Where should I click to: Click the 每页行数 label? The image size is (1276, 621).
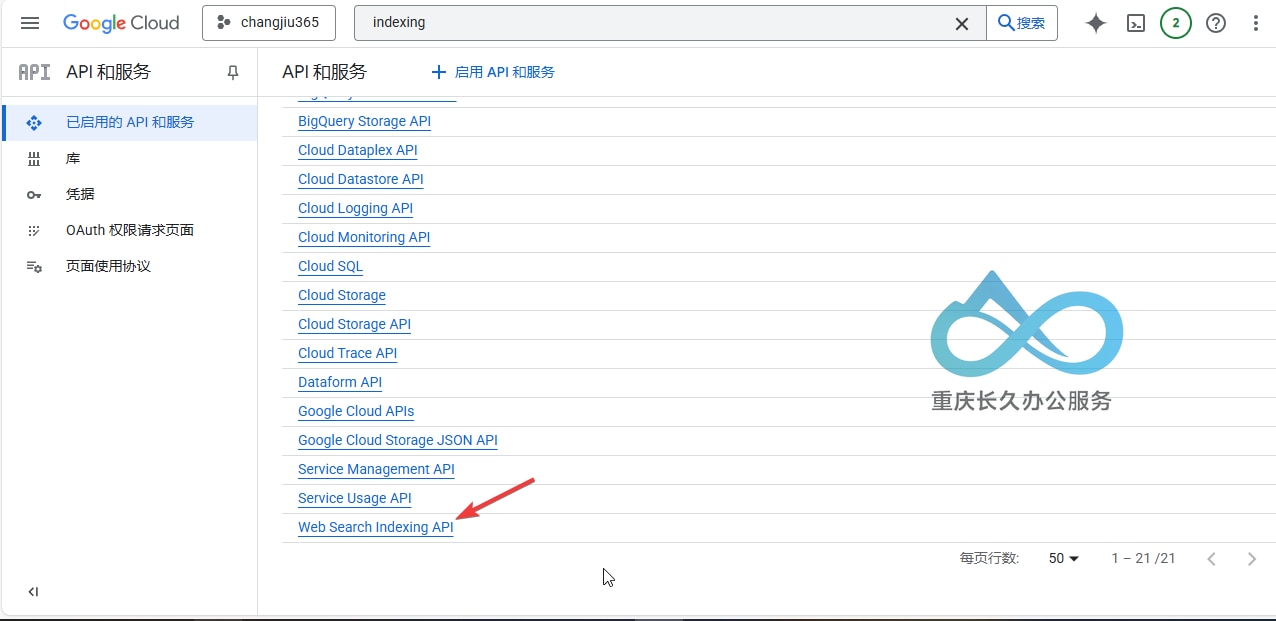point(989,558)
